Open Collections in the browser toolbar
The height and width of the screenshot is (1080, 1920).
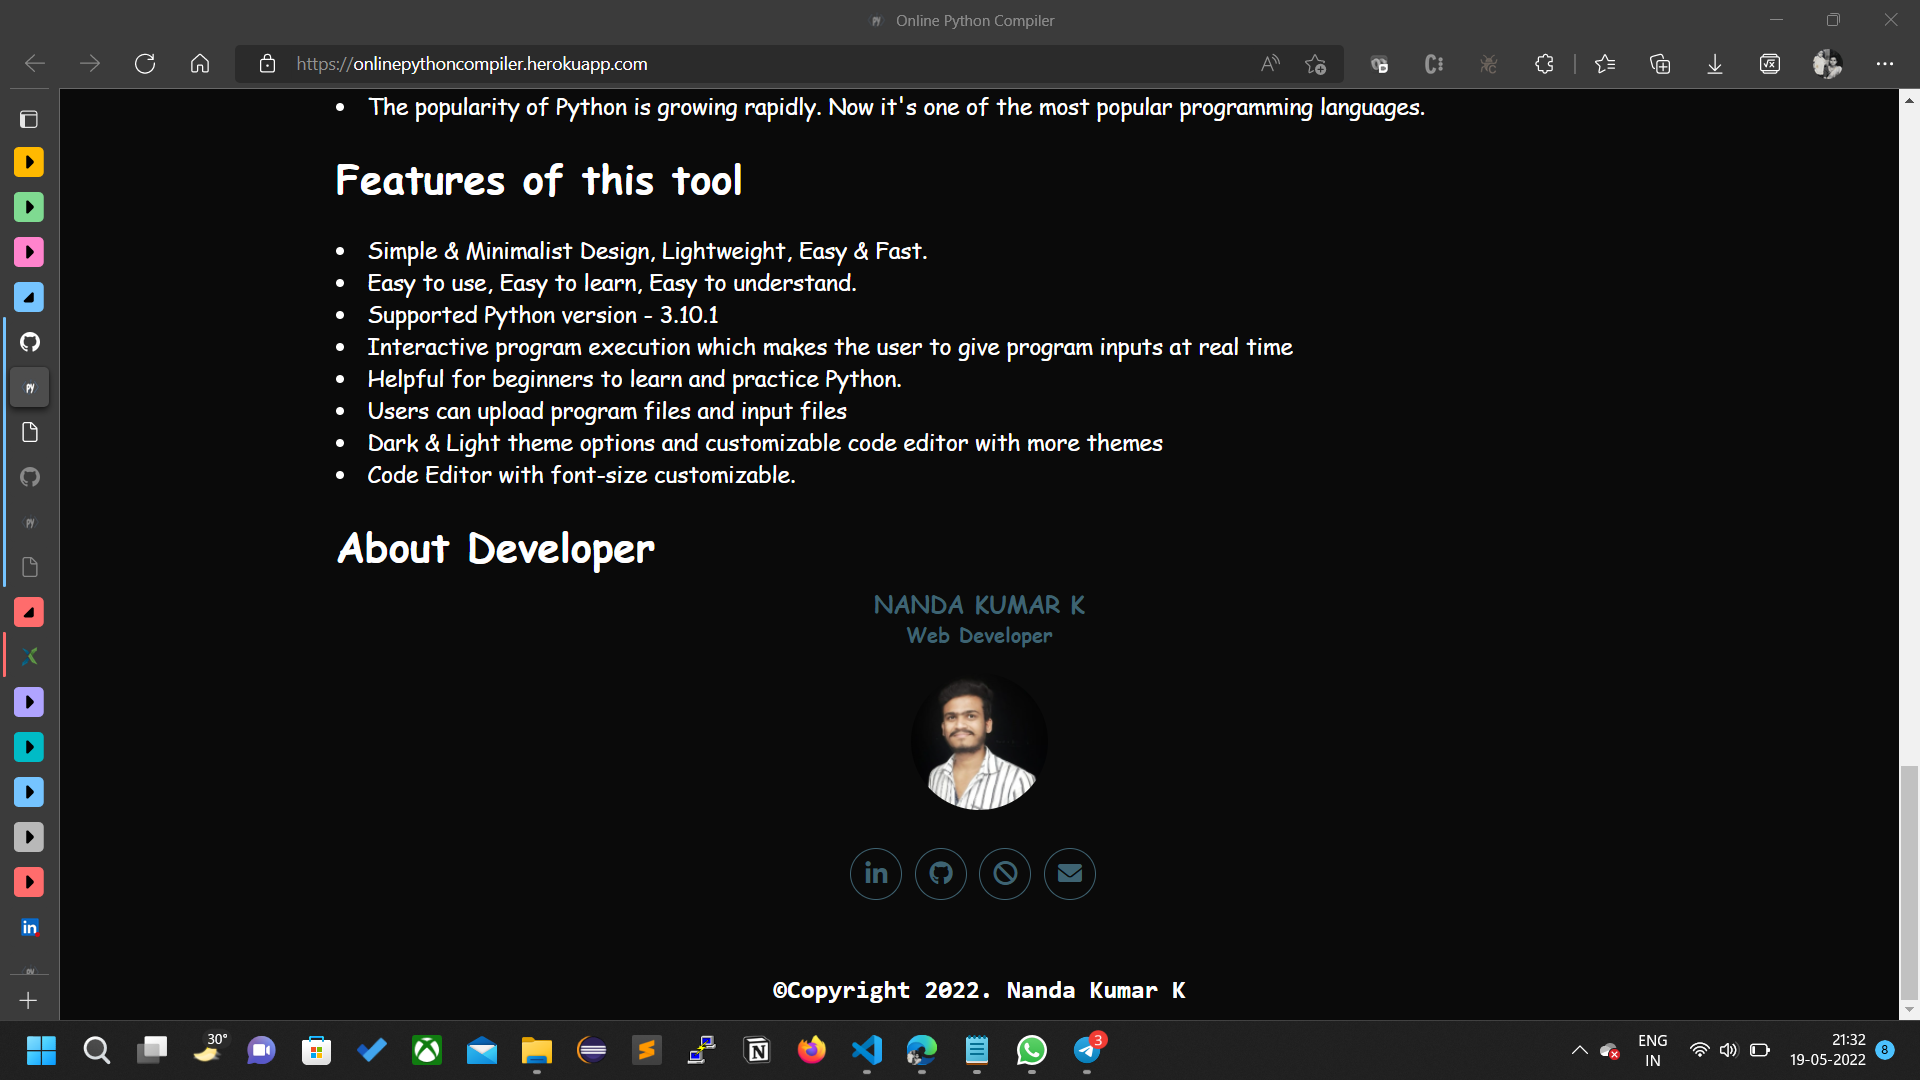1660,63
